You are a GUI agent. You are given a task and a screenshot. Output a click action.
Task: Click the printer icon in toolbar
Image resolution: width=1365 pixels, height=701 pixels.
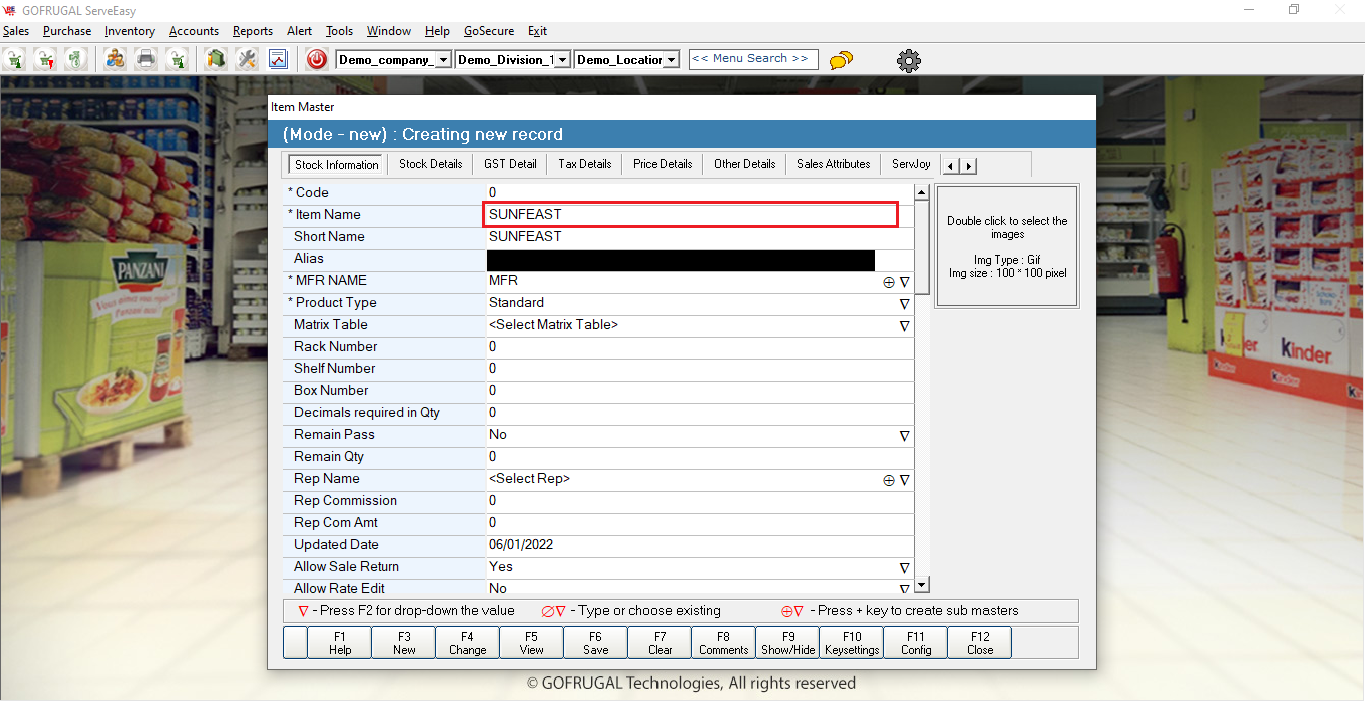(x=146, y=59)
